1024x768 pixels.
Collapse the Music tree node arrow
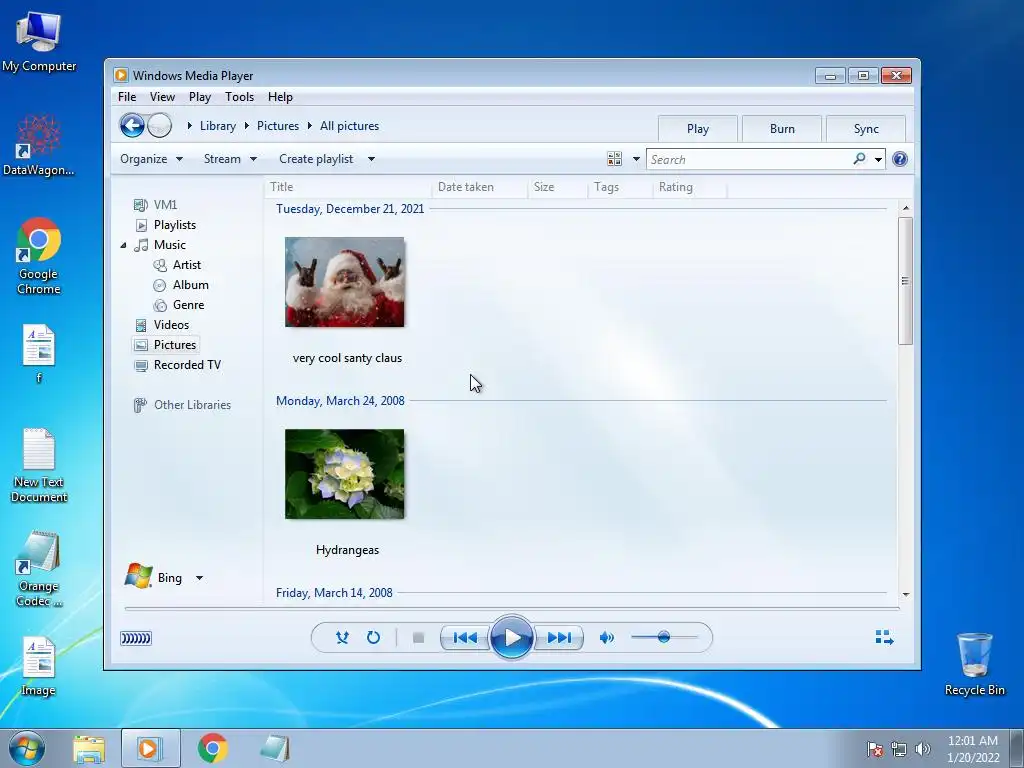click(123, 246)
